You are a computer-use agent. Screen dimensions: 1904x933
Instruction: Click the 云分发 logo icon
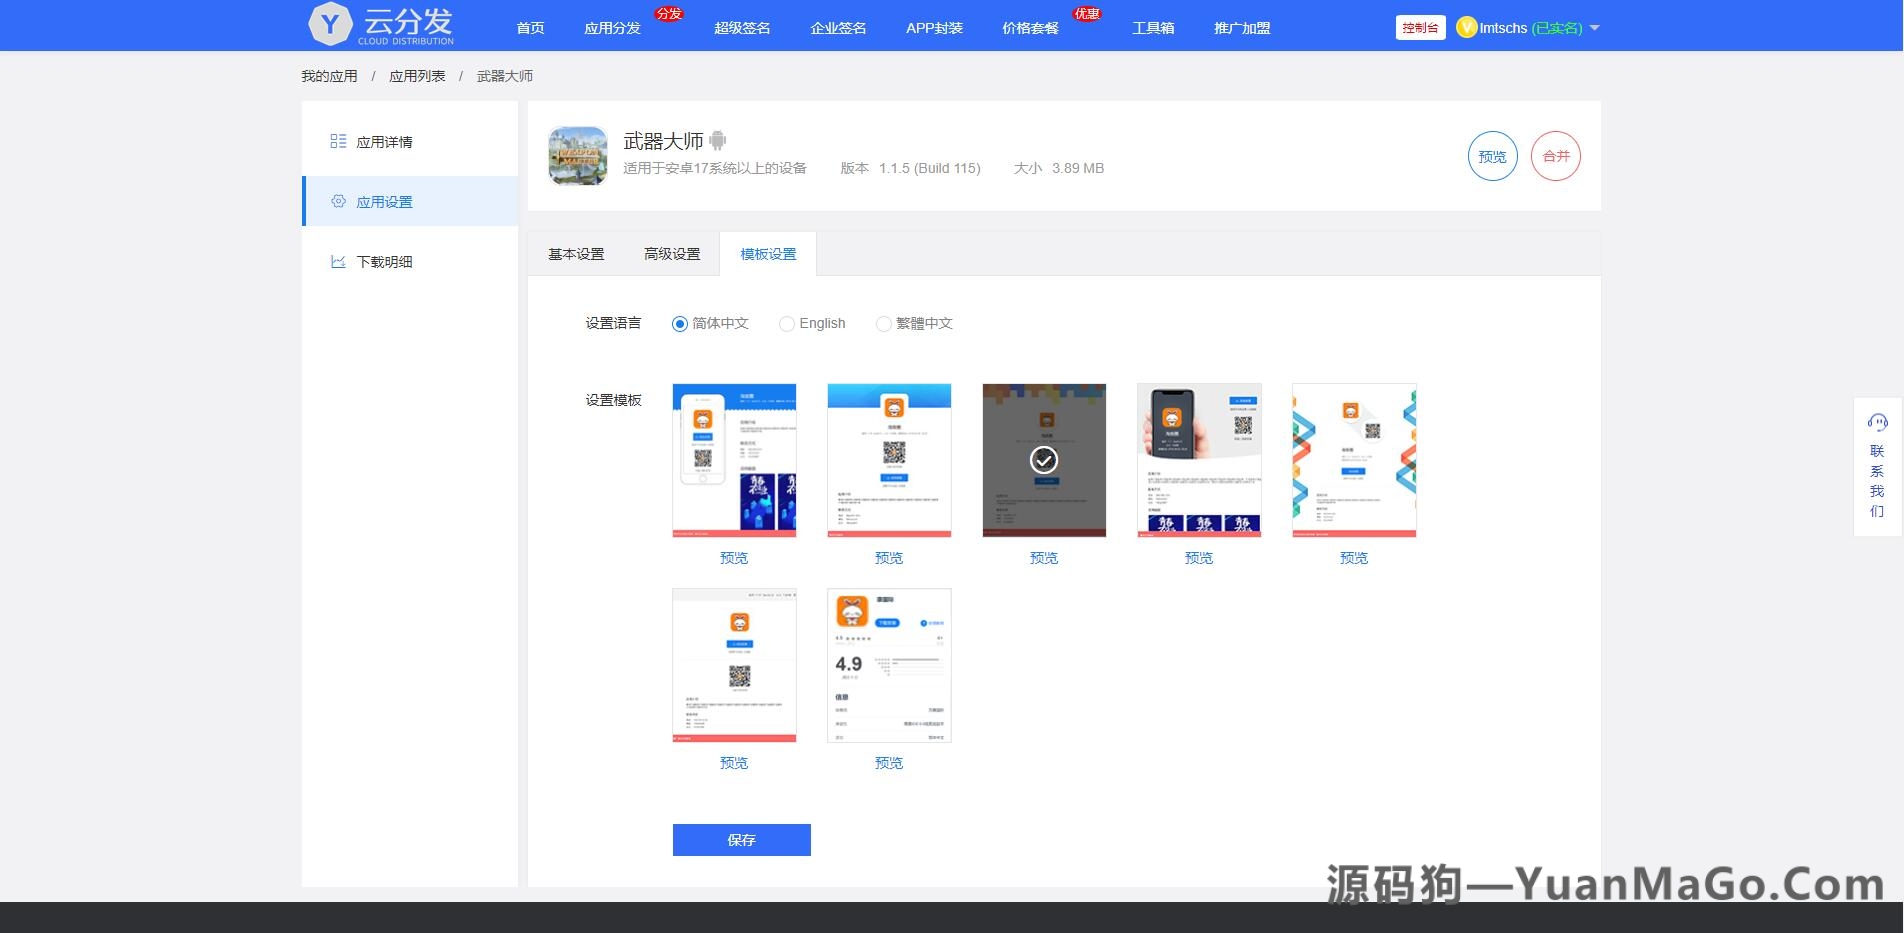point(330,25)
